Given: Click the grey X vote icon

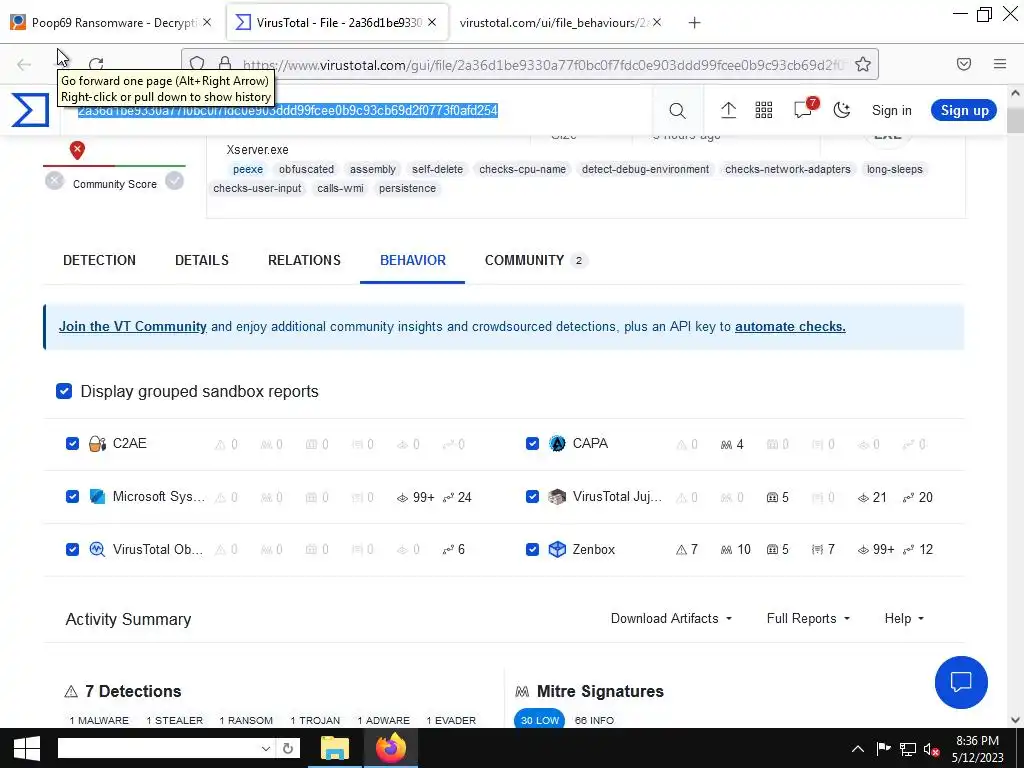Looking at the screenshot, I should click(55, 181).
